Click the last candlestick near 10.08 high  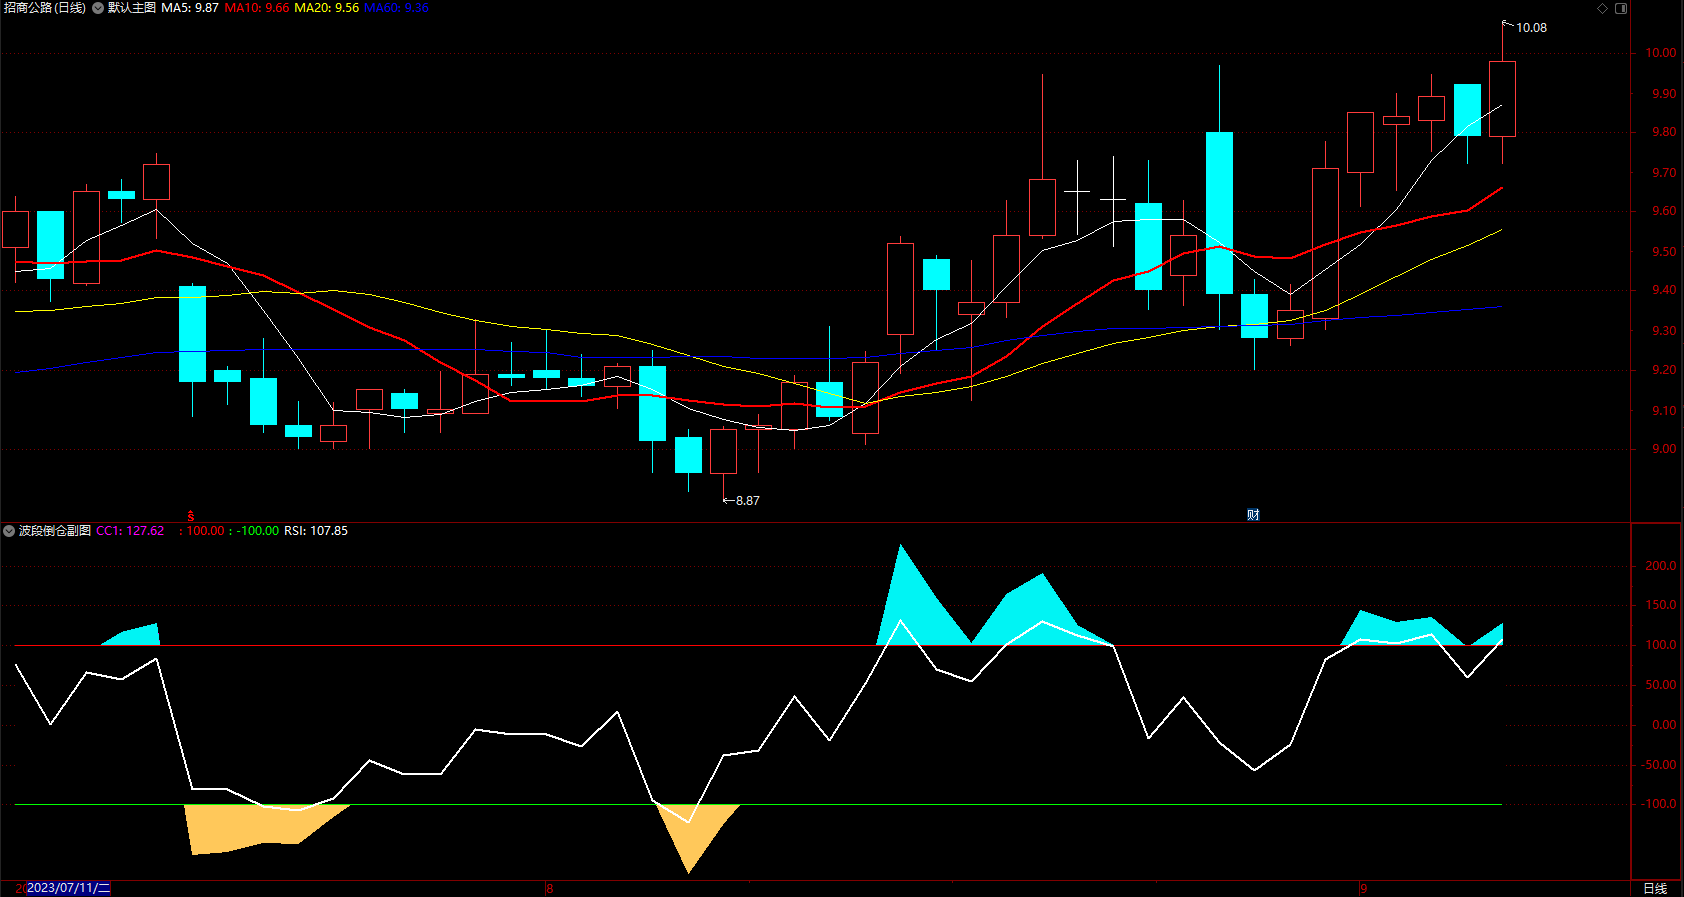tap(1502, 98)
